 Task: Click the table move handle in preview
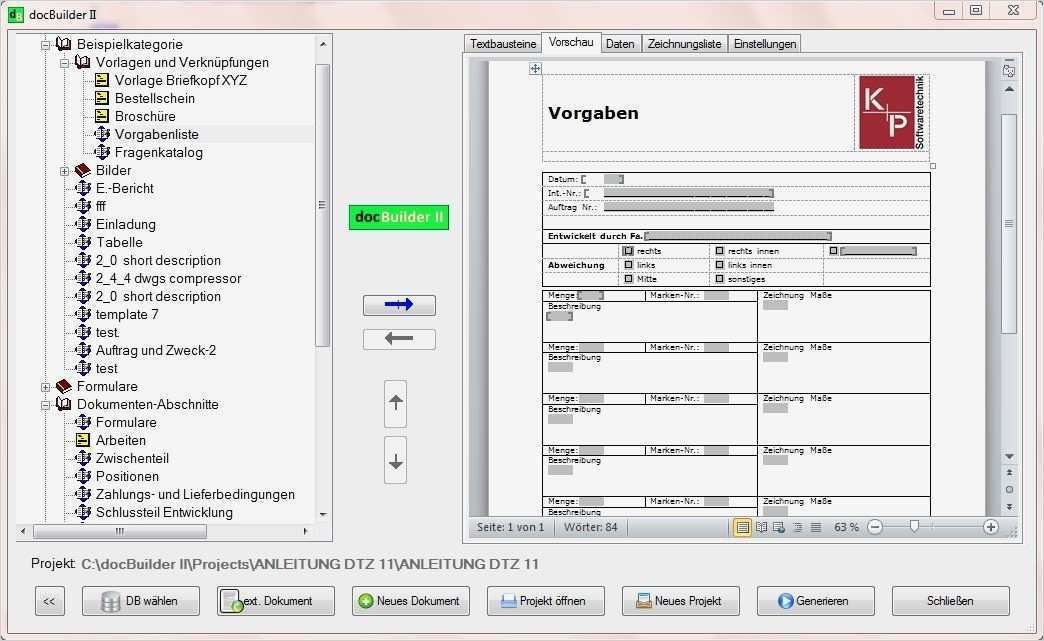[535, 68]
